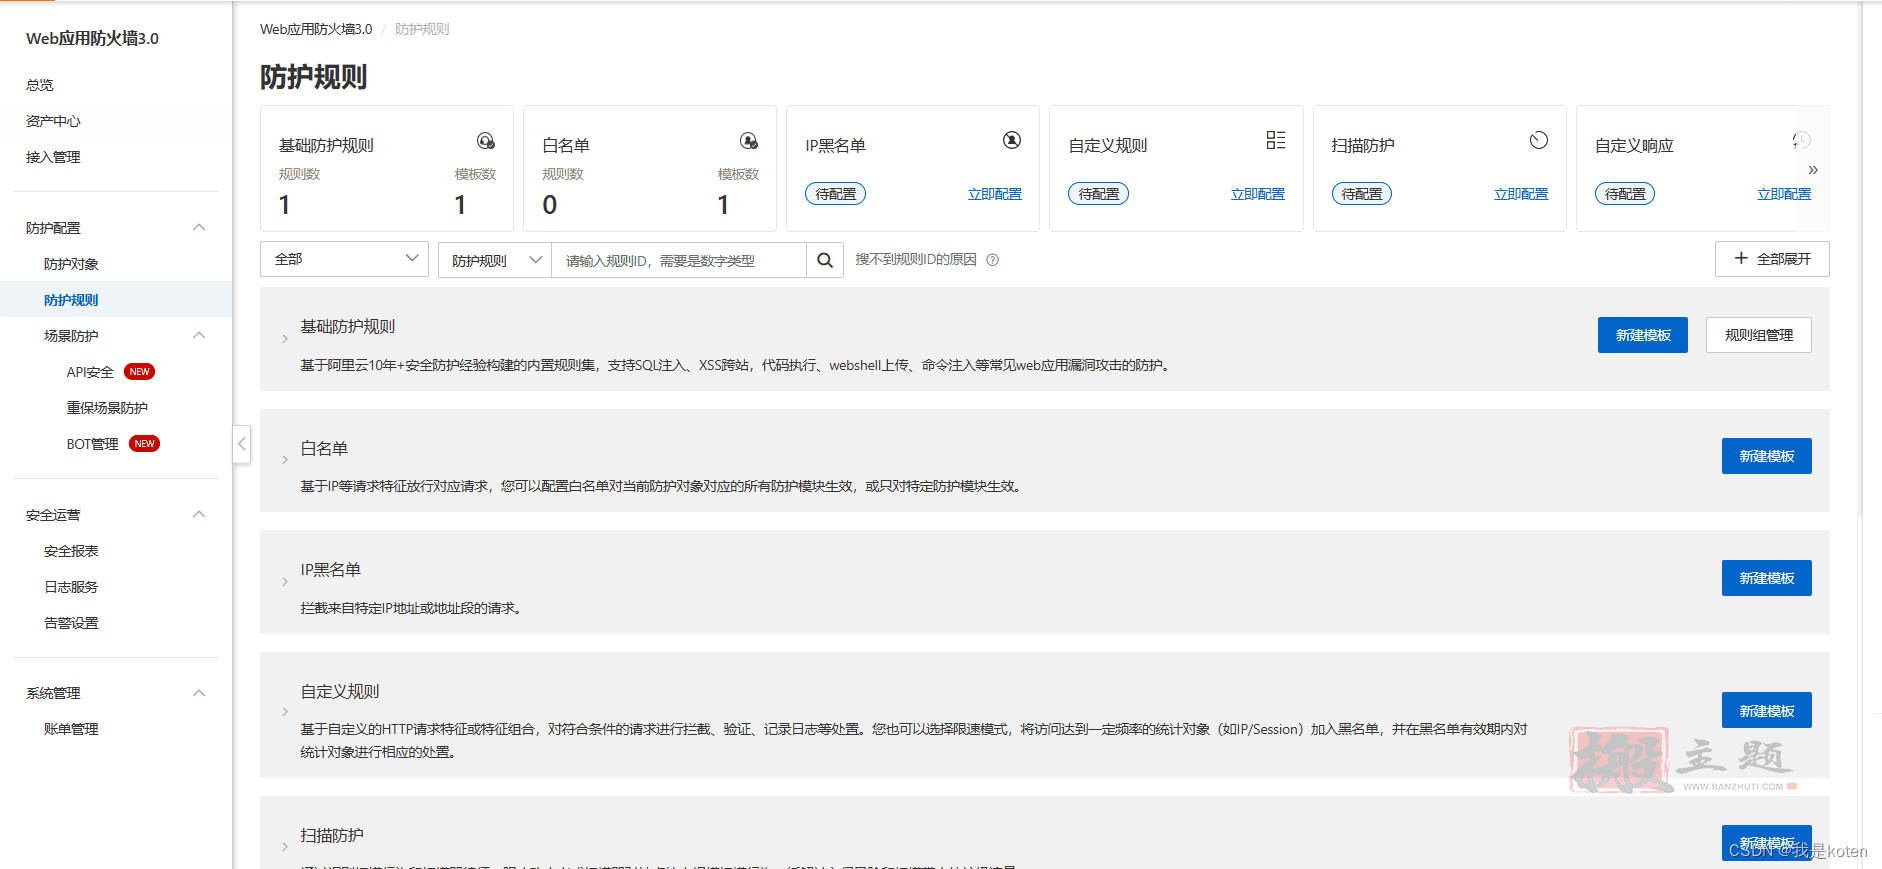Expand the 基础防护规则 section row
The width and height of the screenshot is (1882, 869).
point(285,339)
